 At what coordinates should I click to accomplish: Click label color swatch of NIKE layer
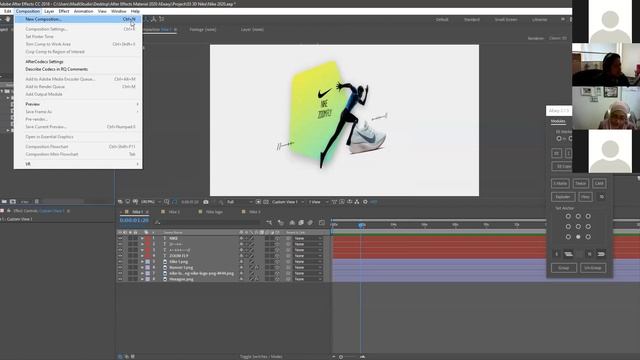click(148, 238)
